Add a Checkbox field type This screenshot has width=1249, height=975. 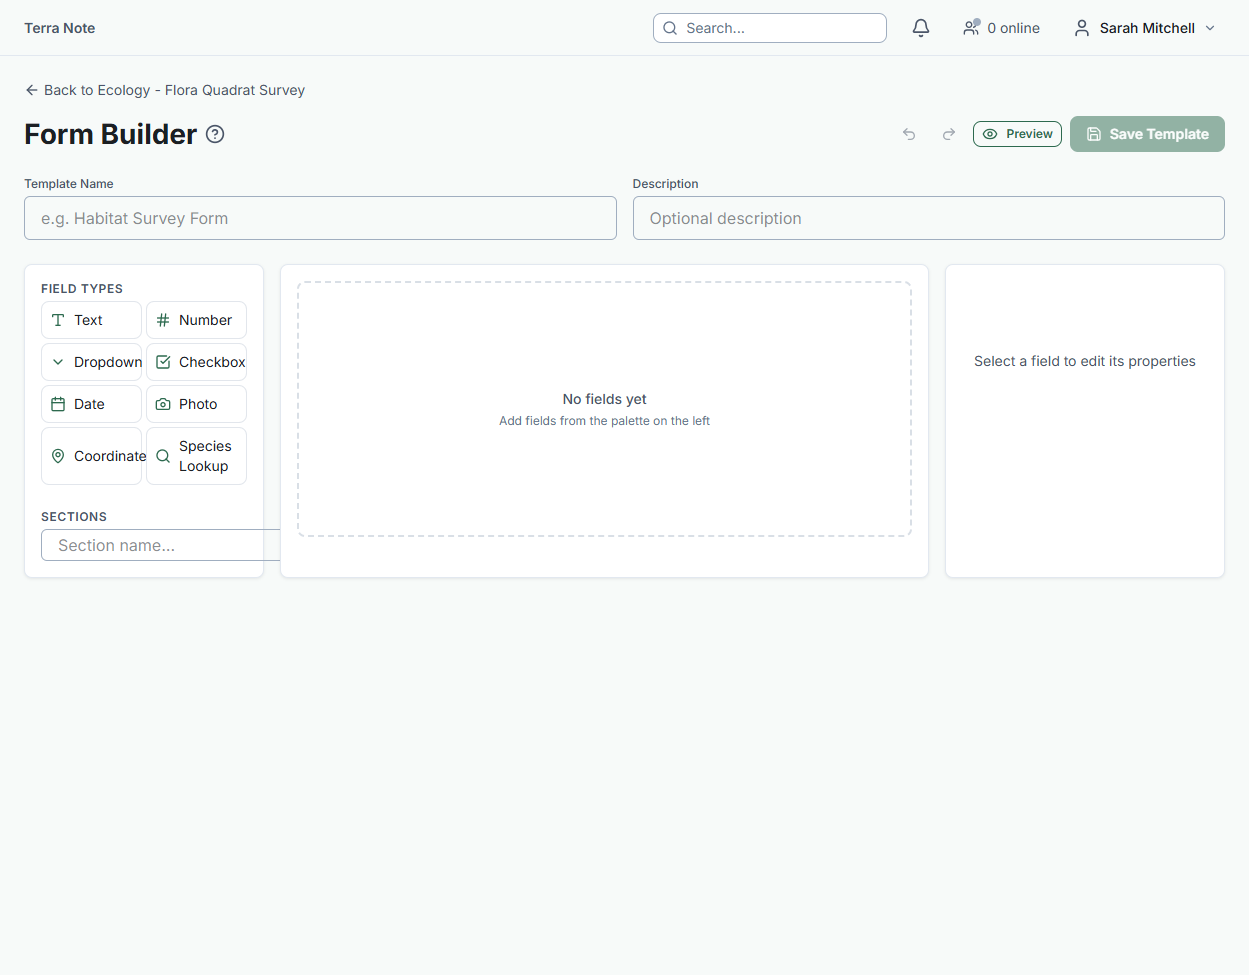tap(196, 362)
